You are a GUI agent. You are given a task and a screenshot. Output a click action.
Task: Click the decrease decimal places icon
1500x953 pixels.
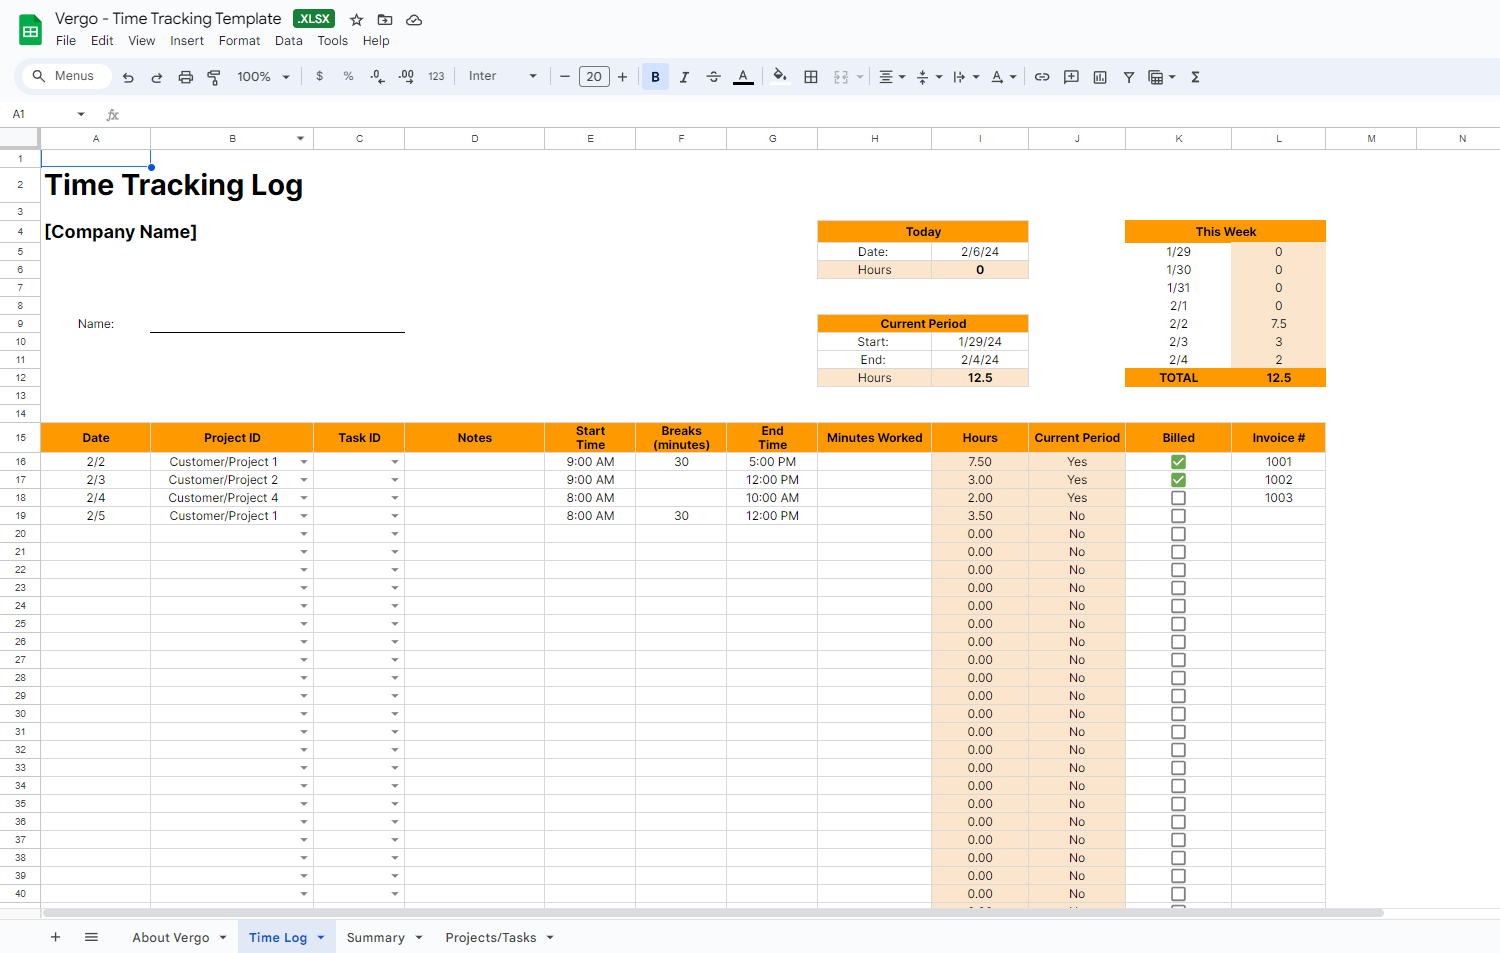click(x=377, y=76)
